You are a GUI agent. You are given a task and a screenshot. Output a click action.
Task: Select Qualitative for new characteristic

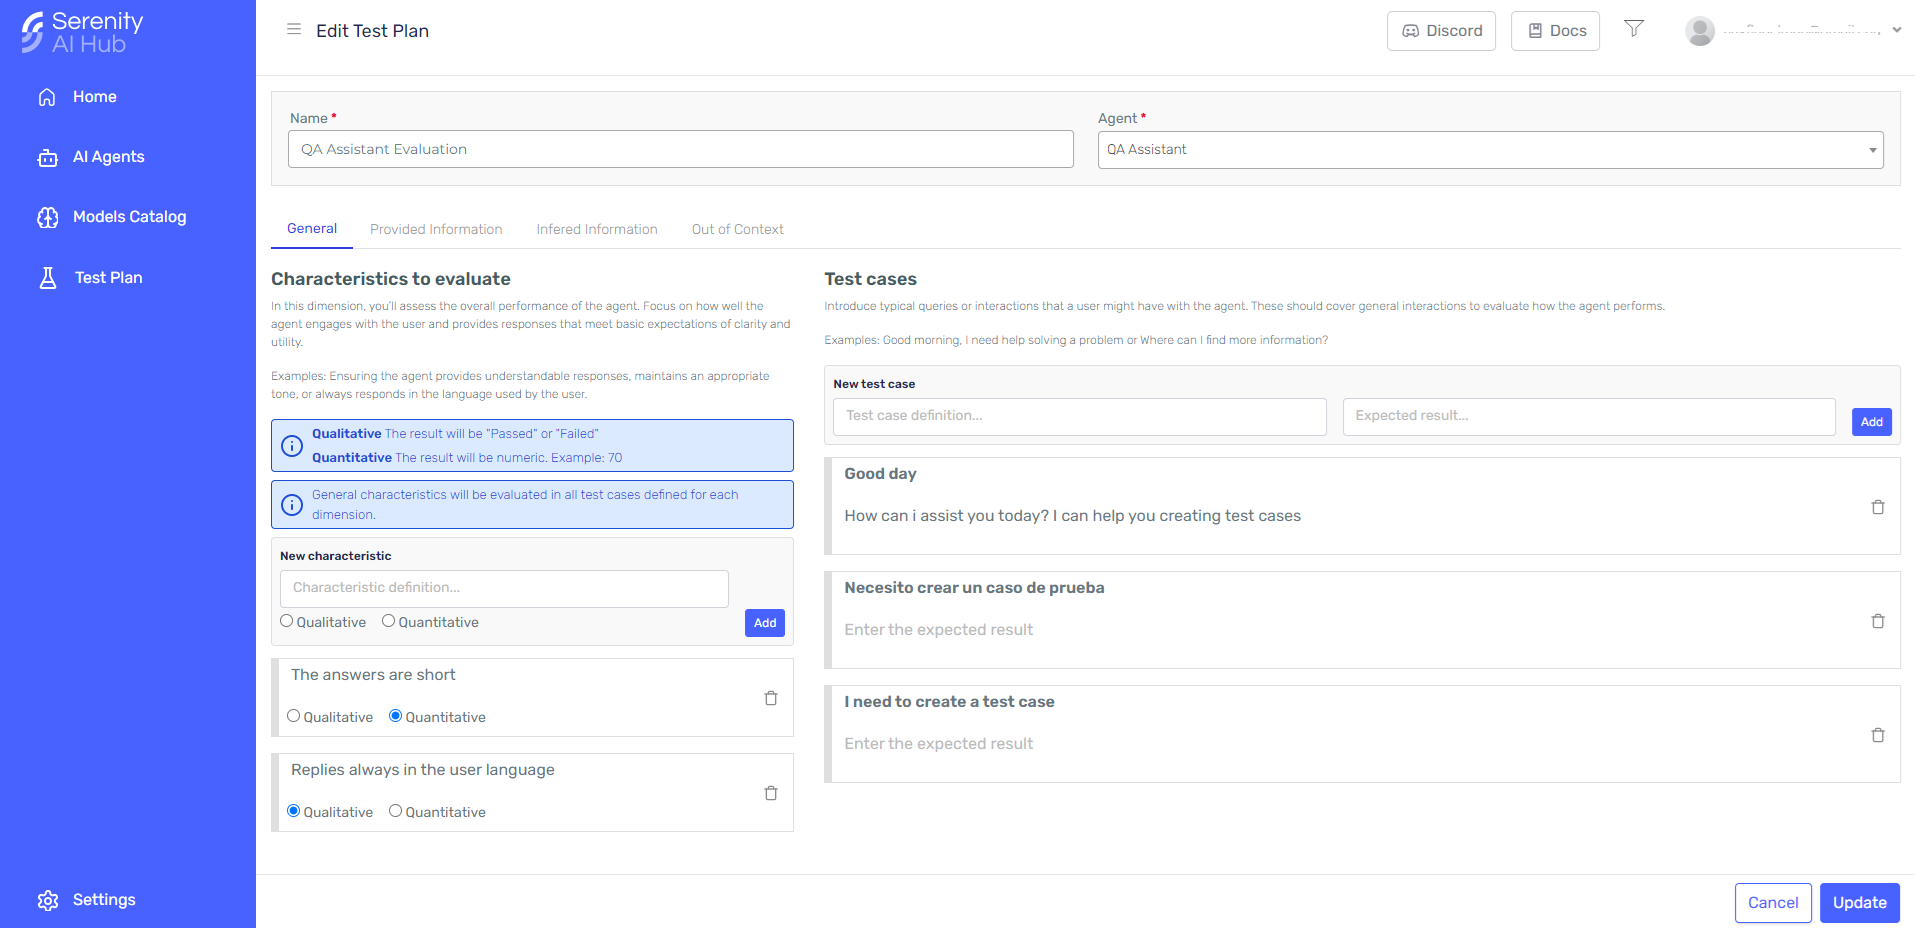pyautogui.click(x=287, y=621)
